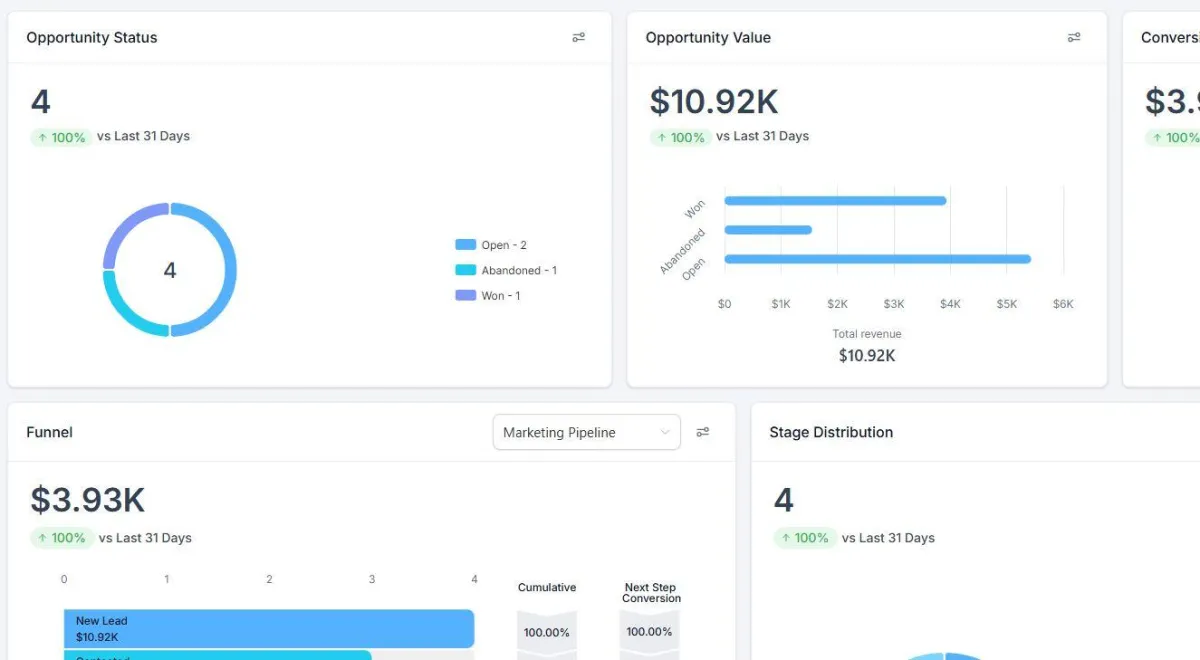Click the Won axis label

coord(695,209)
